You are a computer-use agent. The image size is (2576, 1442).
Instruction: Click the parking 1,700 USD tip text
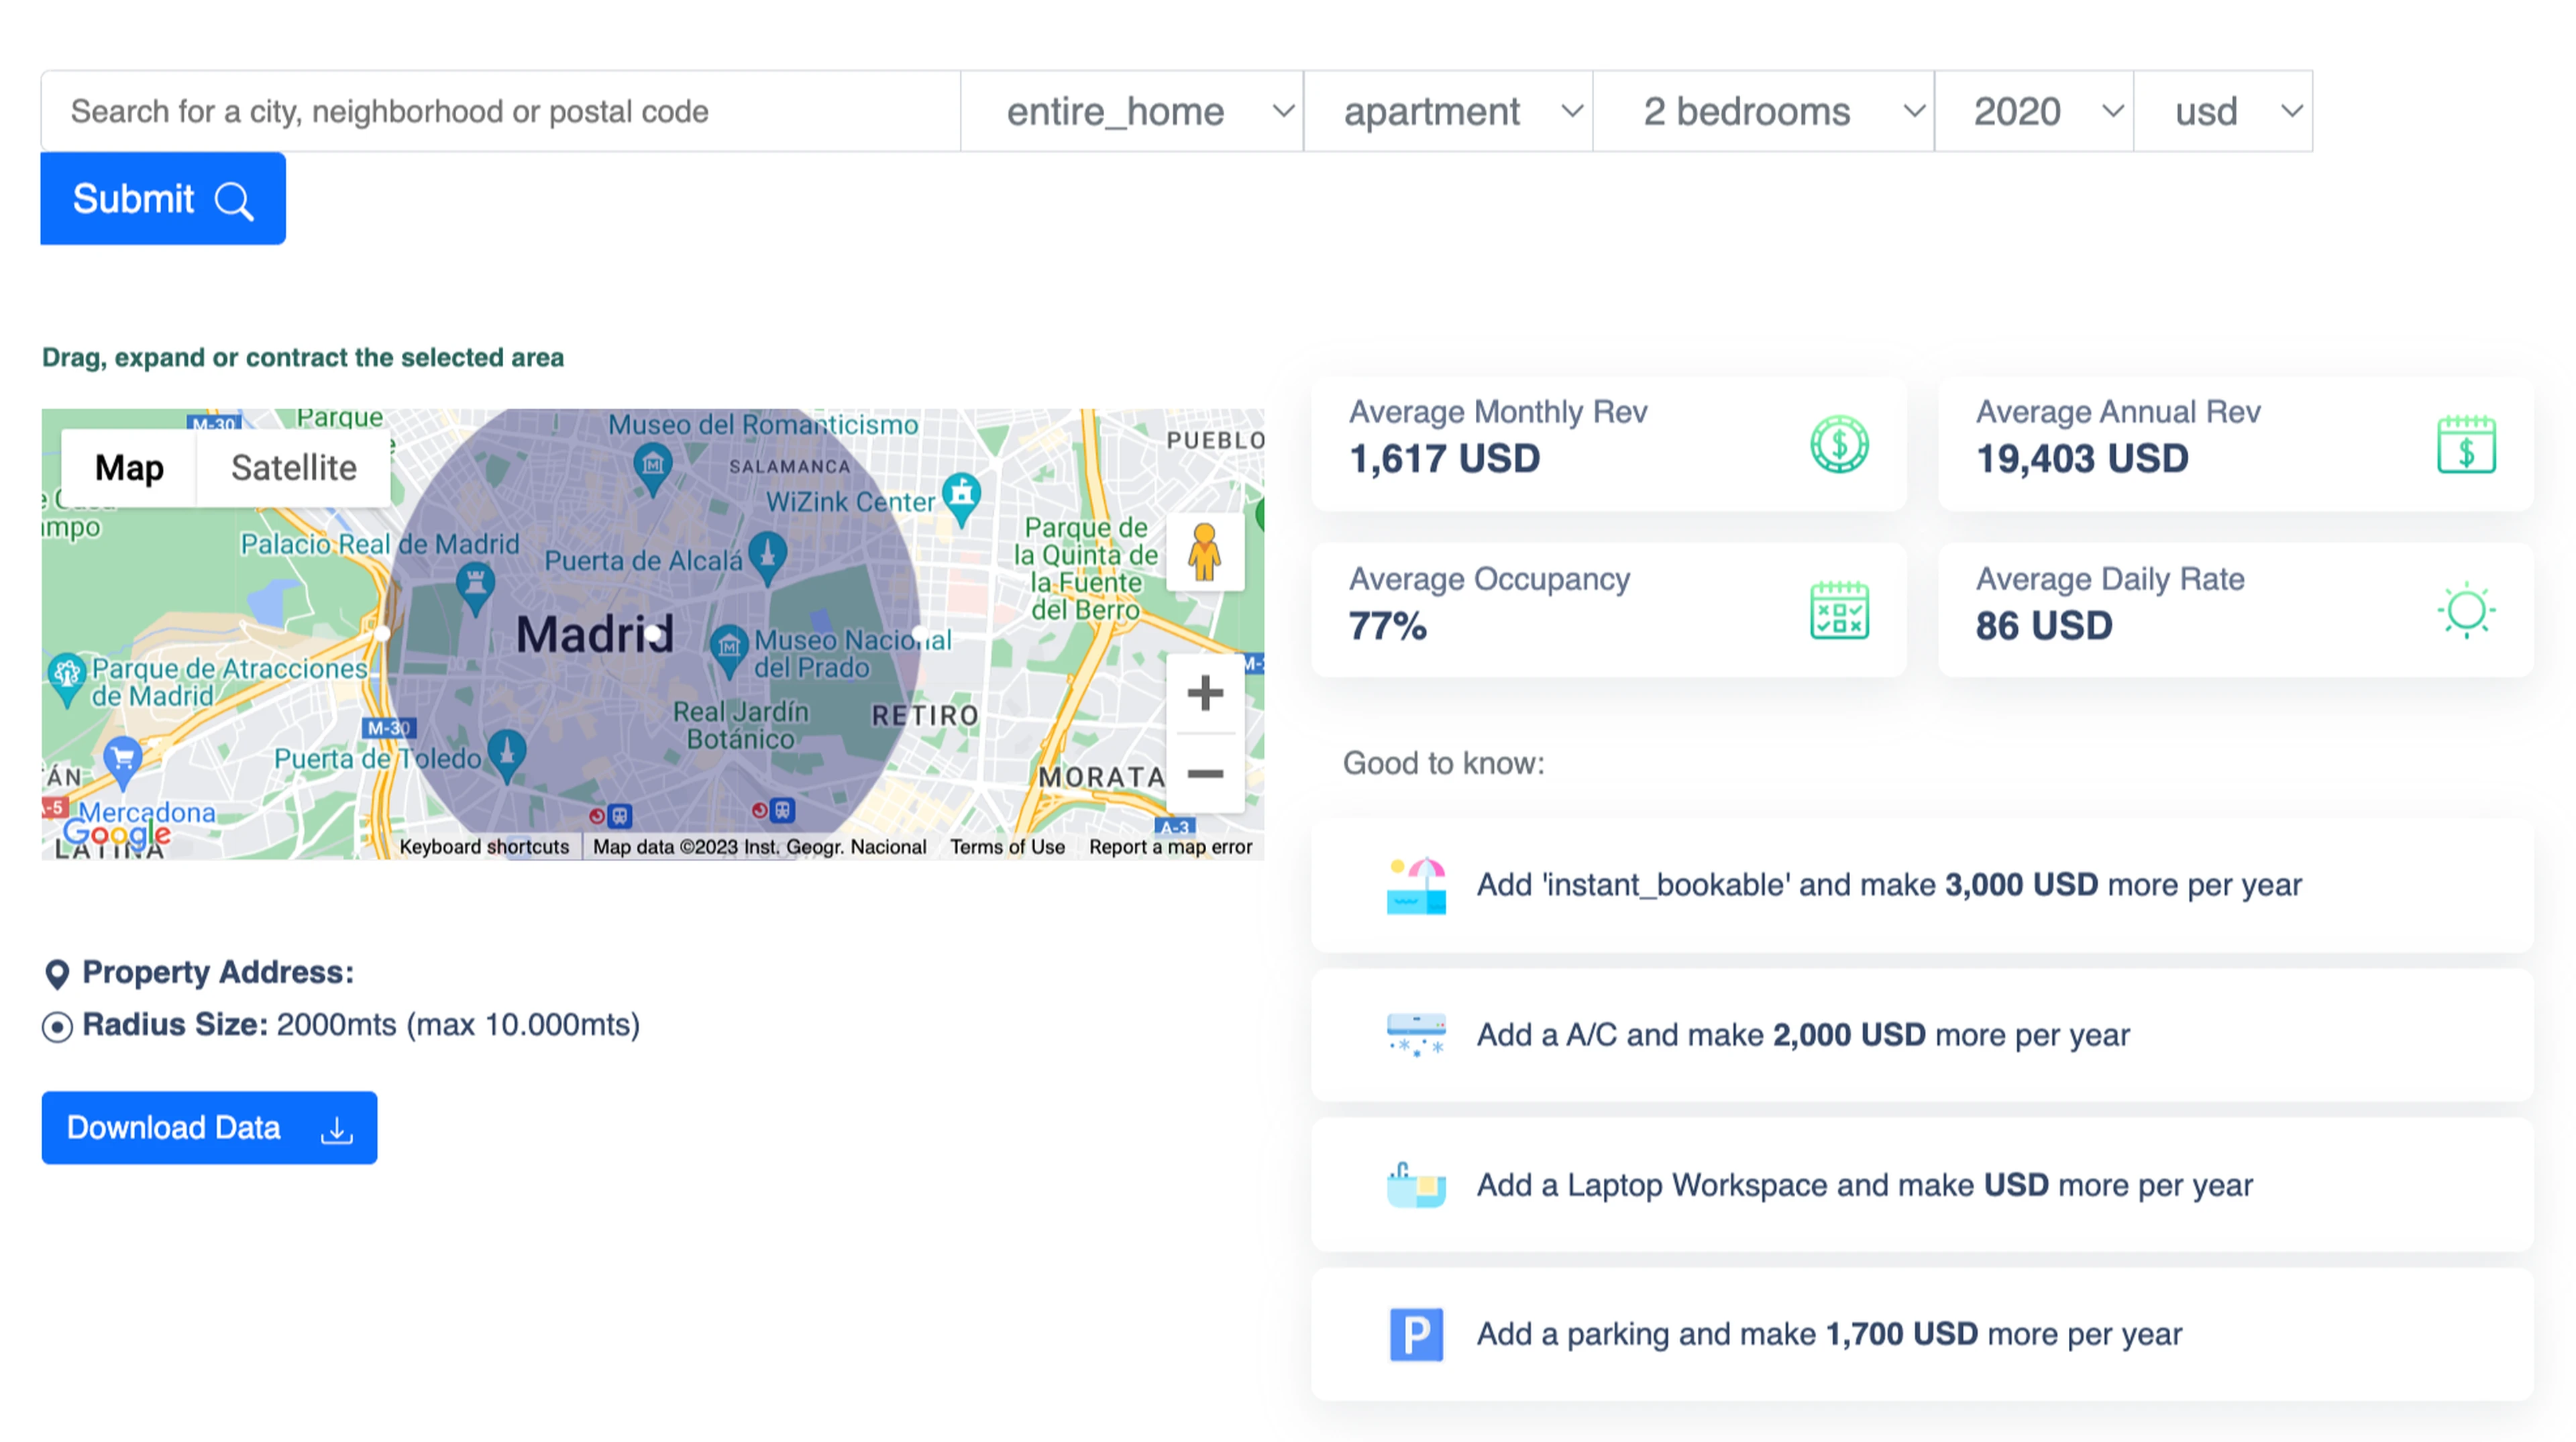1829,1334
